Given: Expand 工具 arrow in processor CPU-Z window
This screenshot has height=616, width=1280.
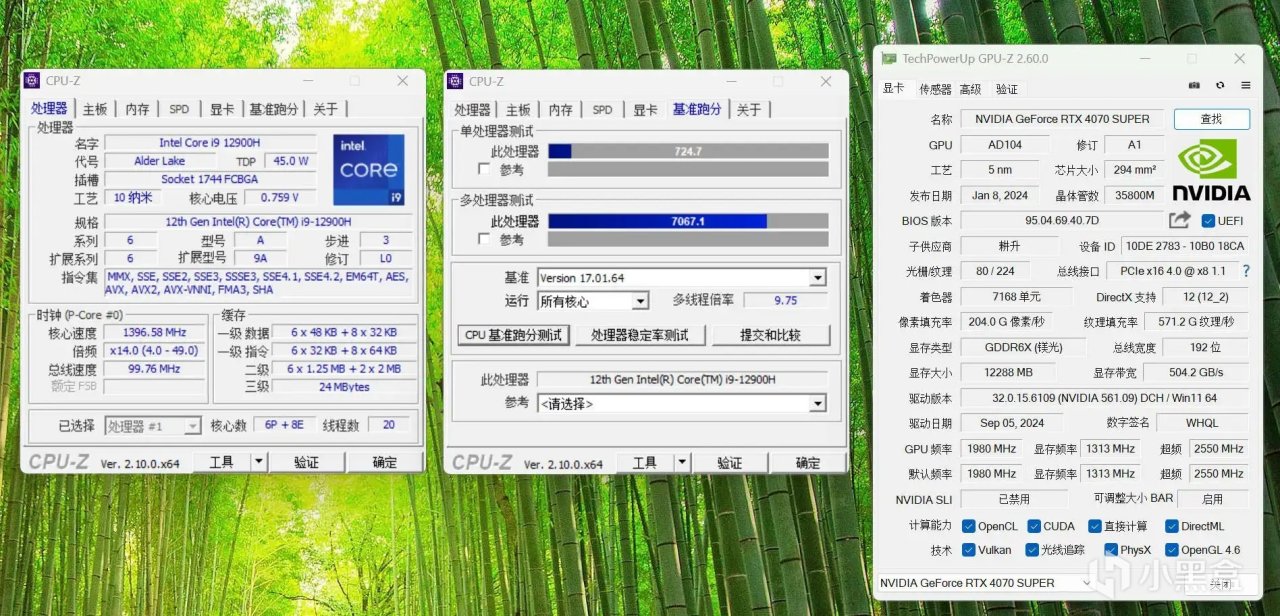Looking at the screenshot, I should click(x=258, y=462).
